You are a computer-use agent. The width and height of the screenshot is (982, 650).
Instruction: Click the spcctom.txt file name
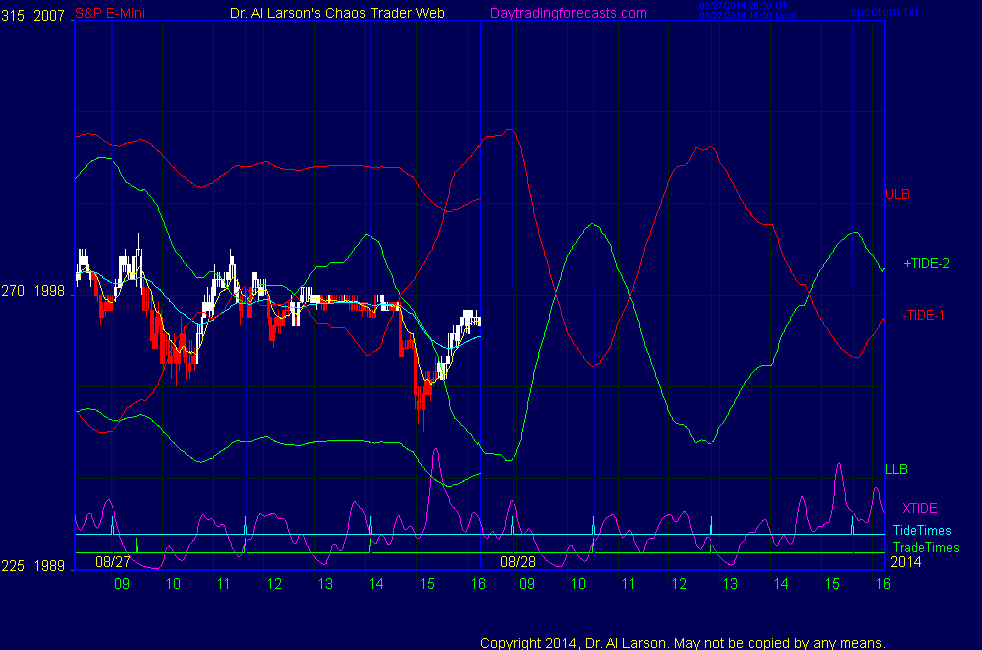[x=884, y=12]
